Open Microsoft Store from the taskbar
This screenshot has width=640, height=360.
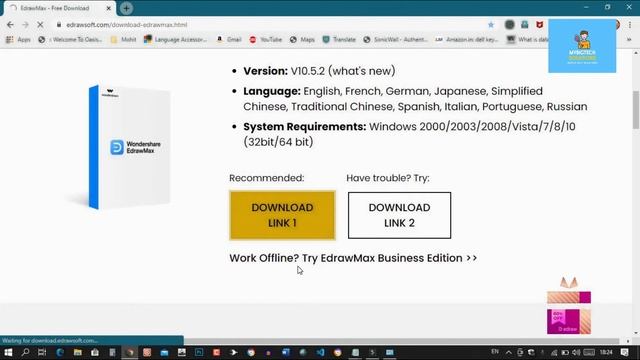point(95,352)
